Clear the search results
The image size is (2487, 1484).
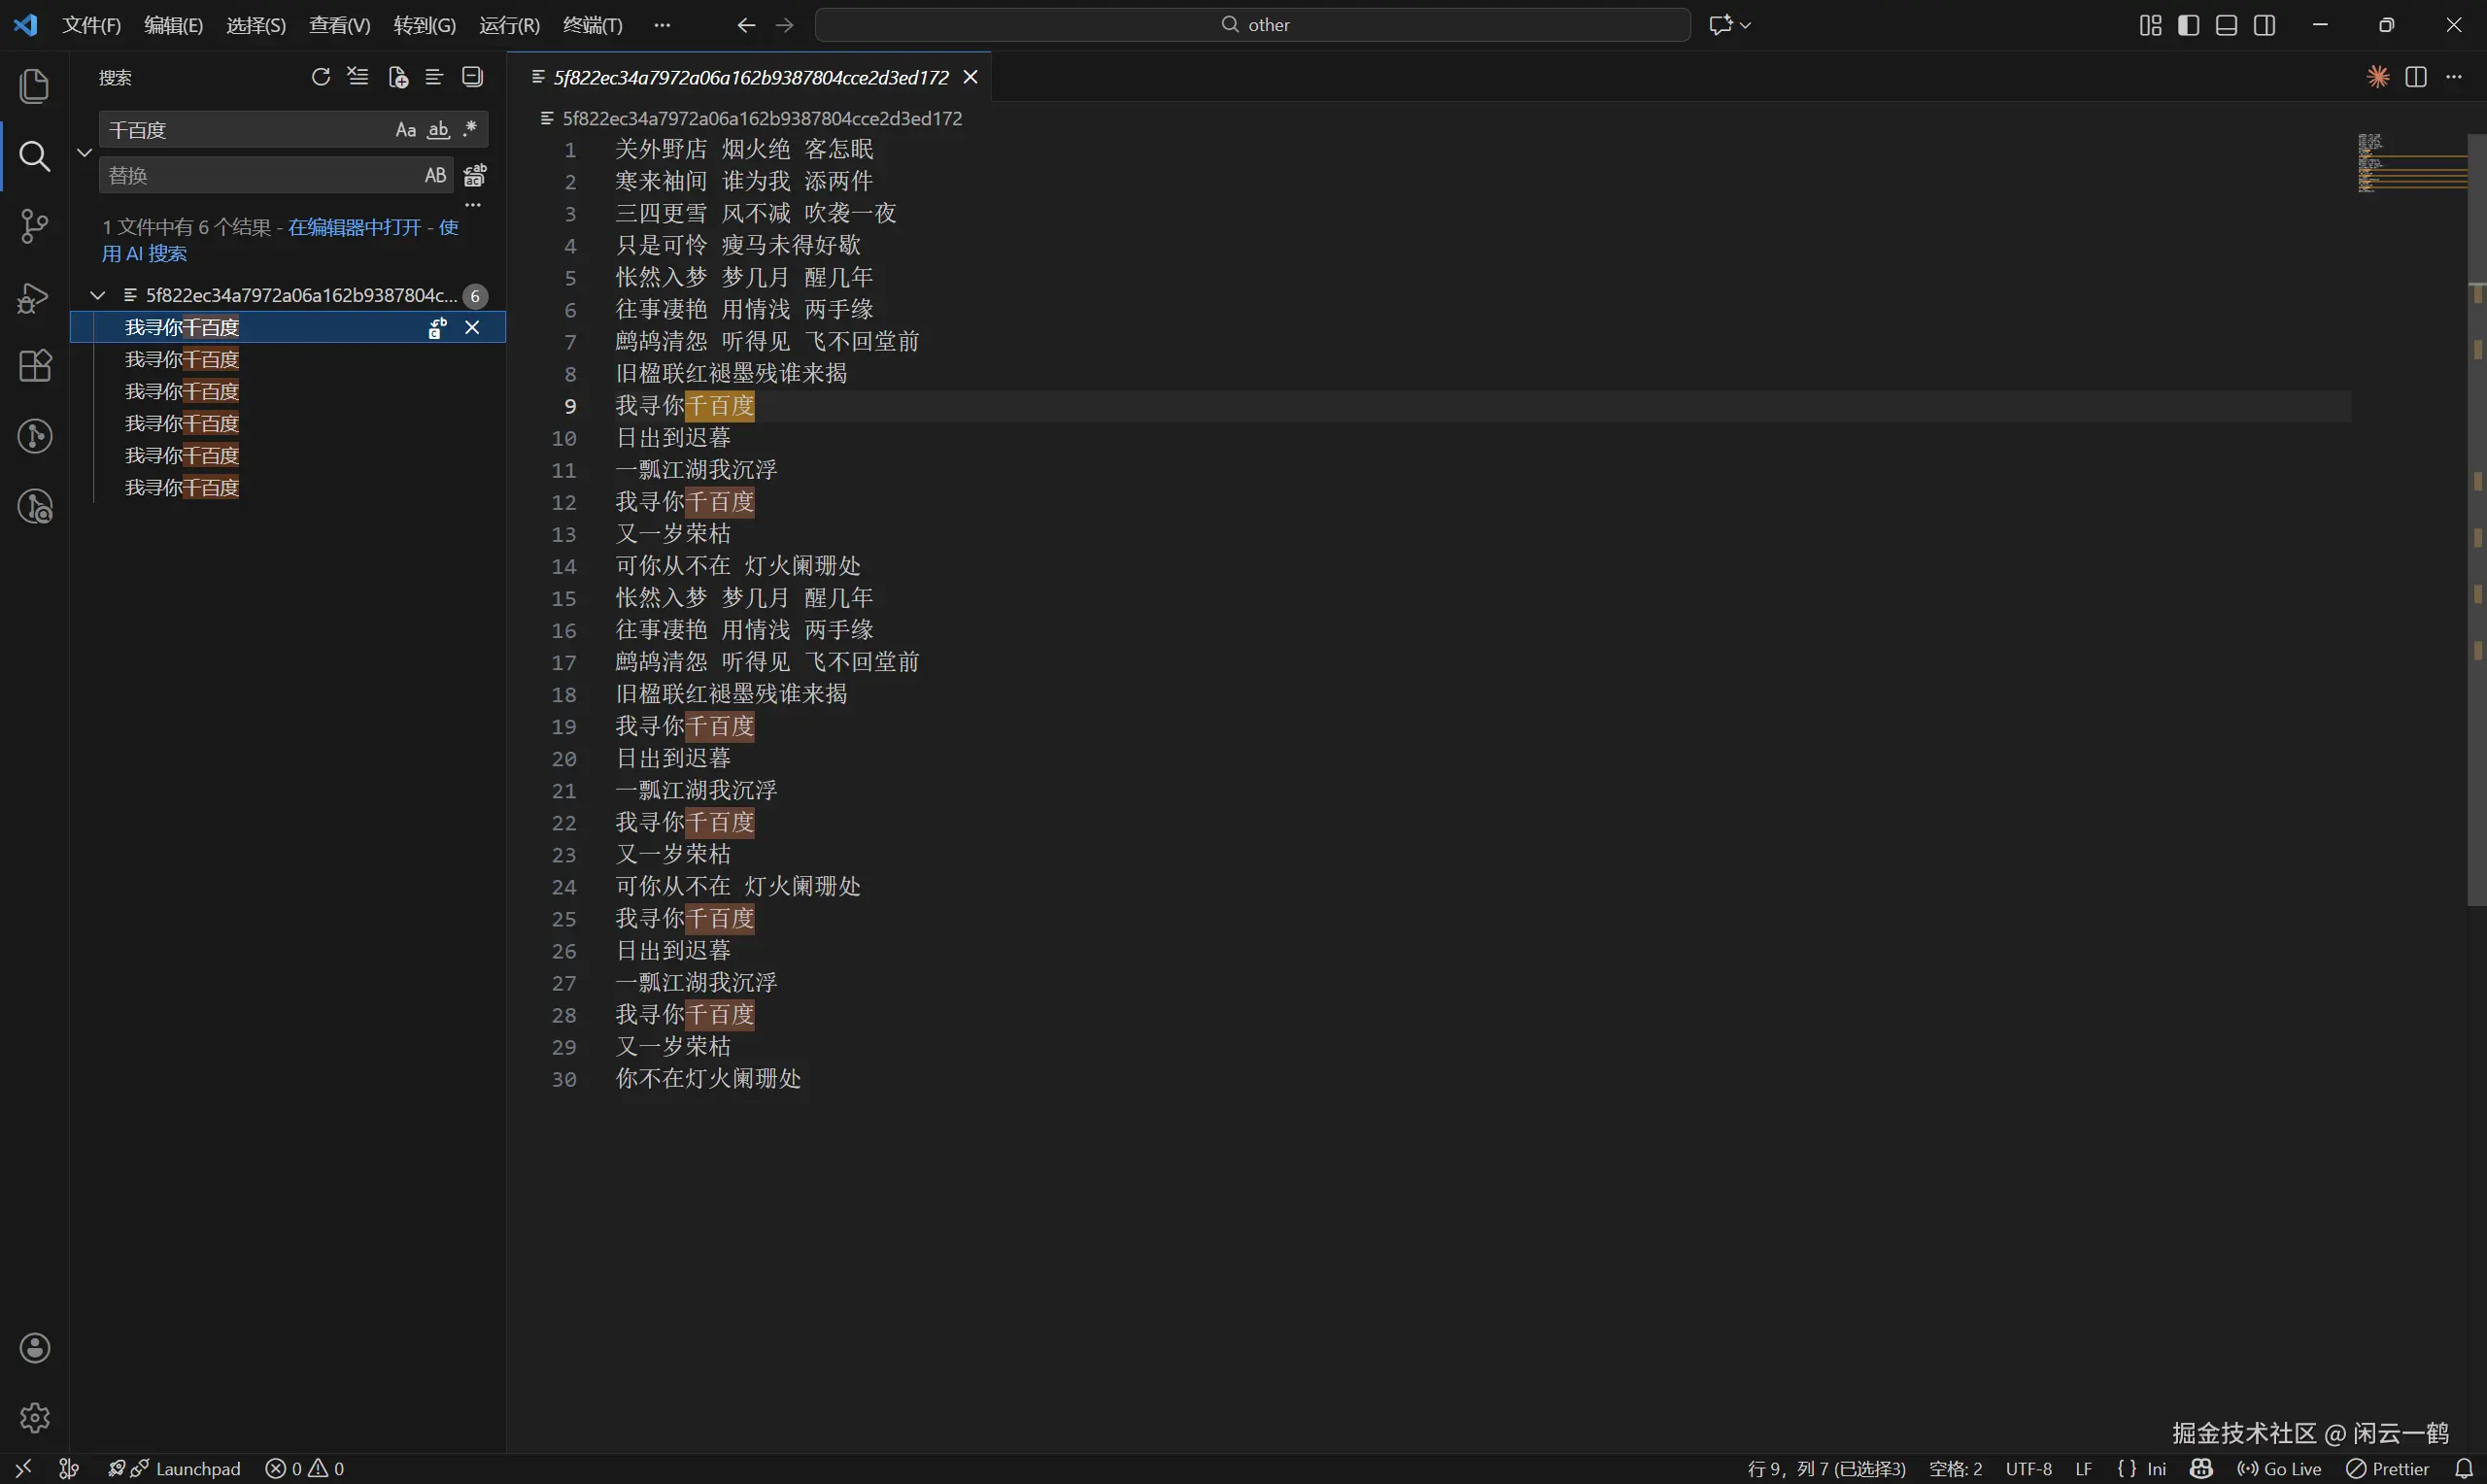[358, 77]
